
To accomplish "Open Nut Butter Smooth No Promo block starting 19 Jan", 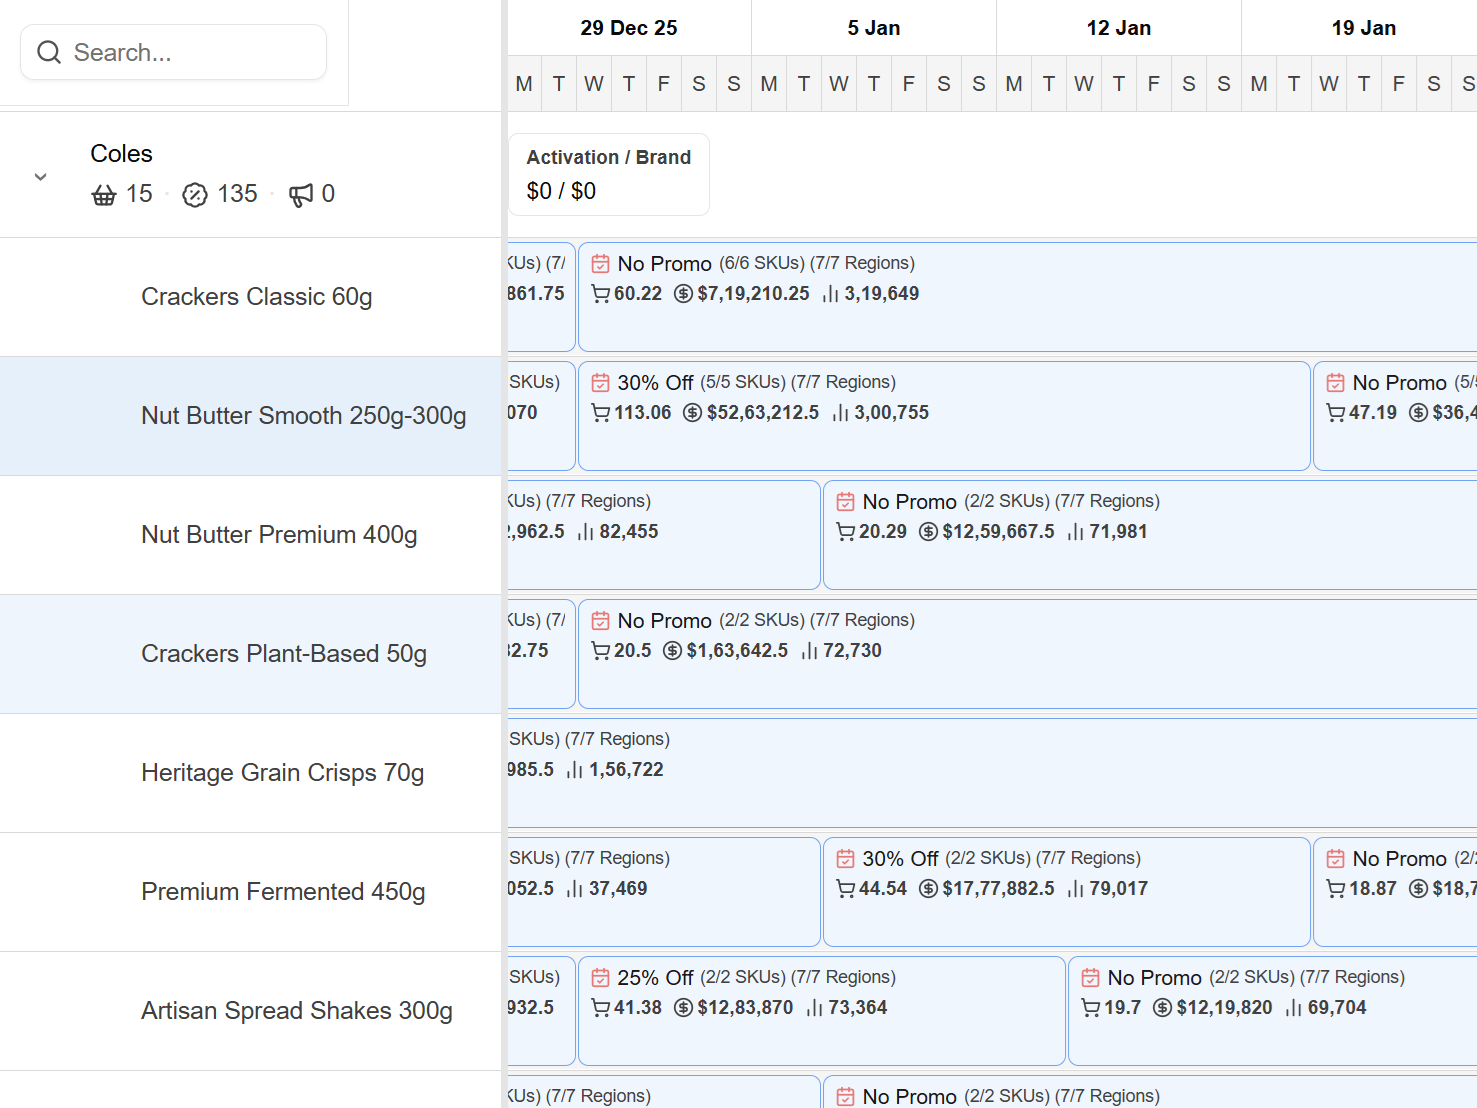I will pyautogui.click(x=1396, y=416).
